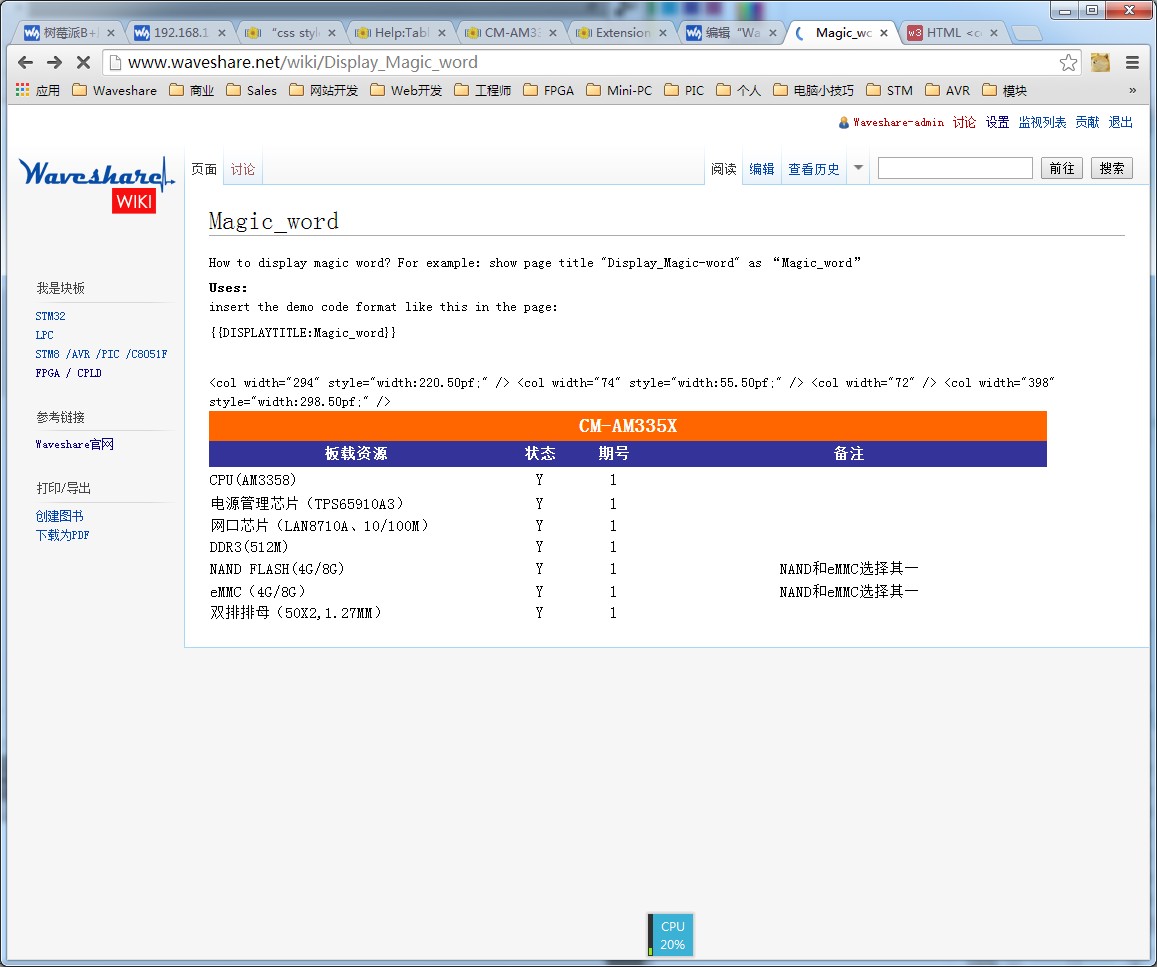Open 监视列表 watchlist link
Viewport: 1157px width, 967px height.
point(1042,122)
